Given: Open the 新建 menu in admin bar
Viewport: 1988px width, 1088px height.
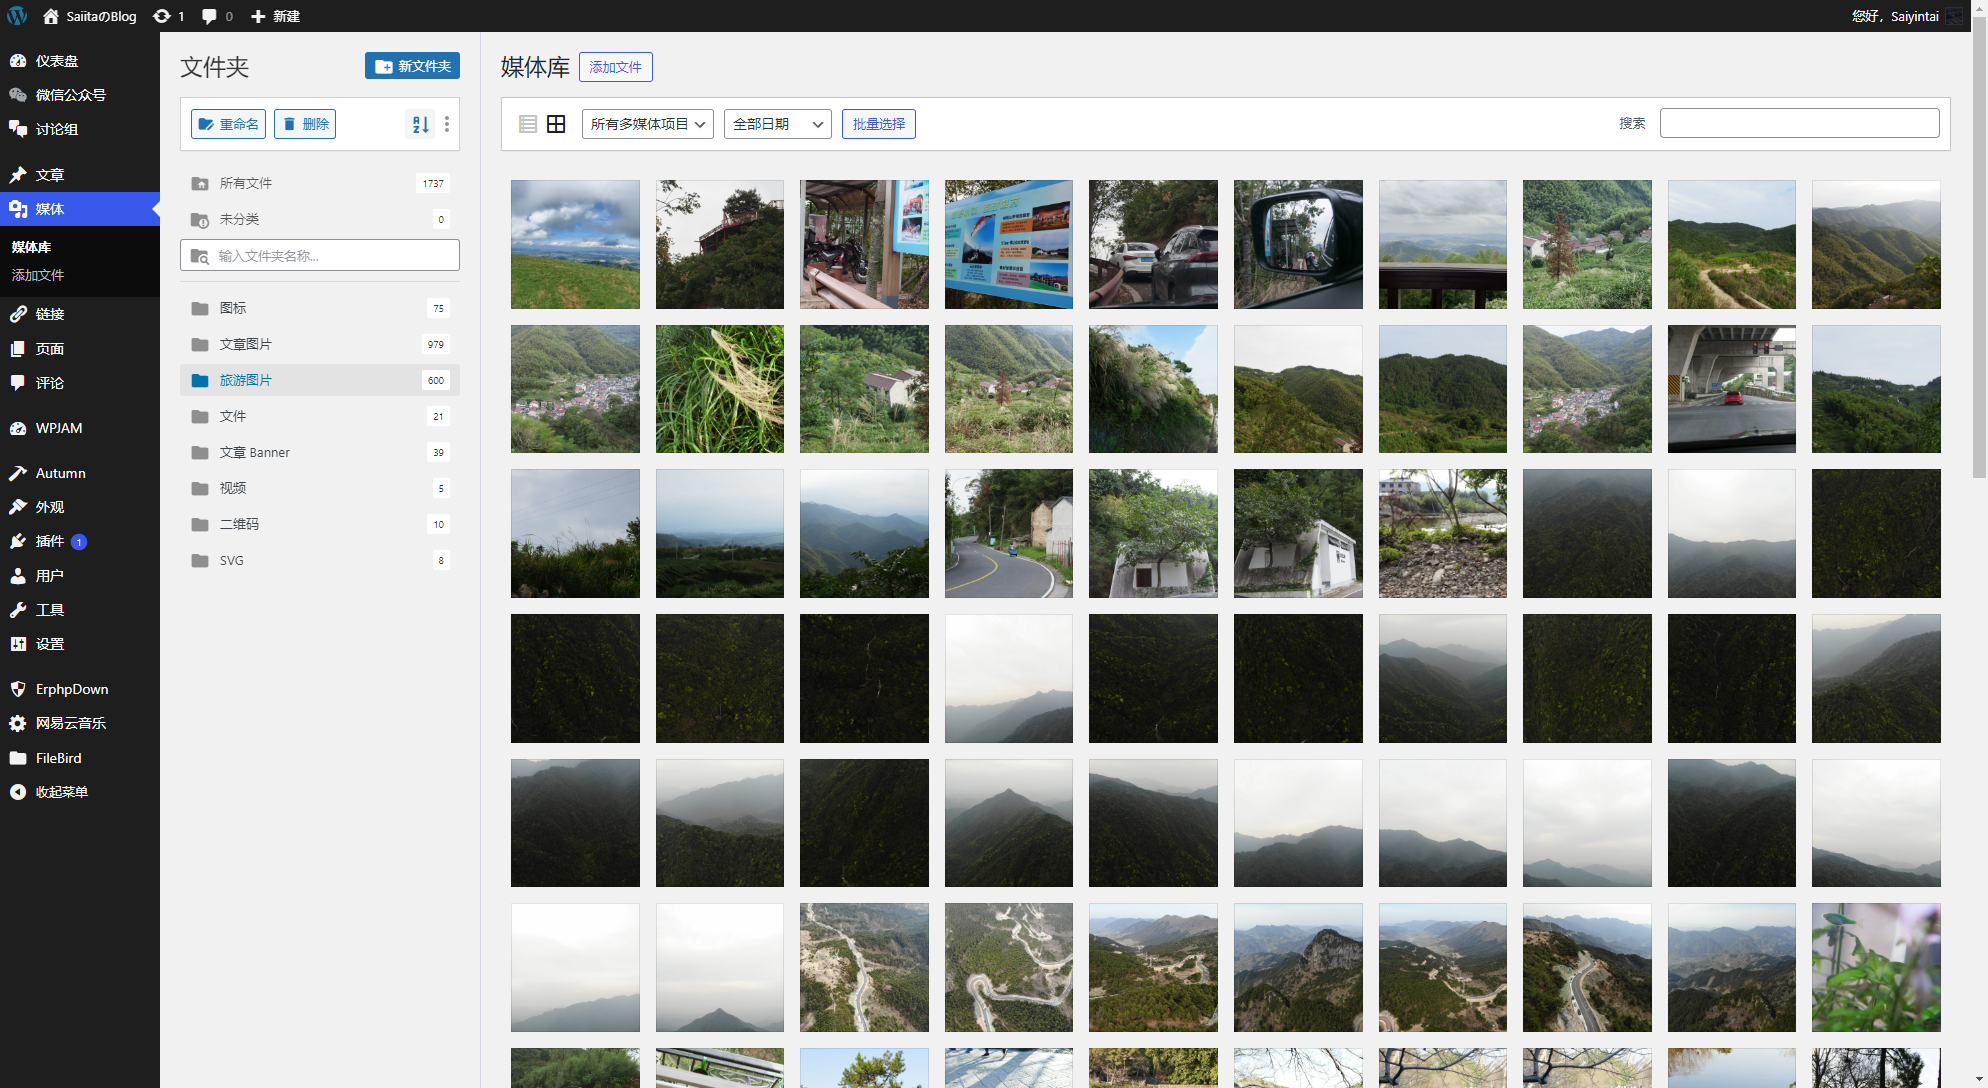Looking at the screenshot, I should click(275, 16).
